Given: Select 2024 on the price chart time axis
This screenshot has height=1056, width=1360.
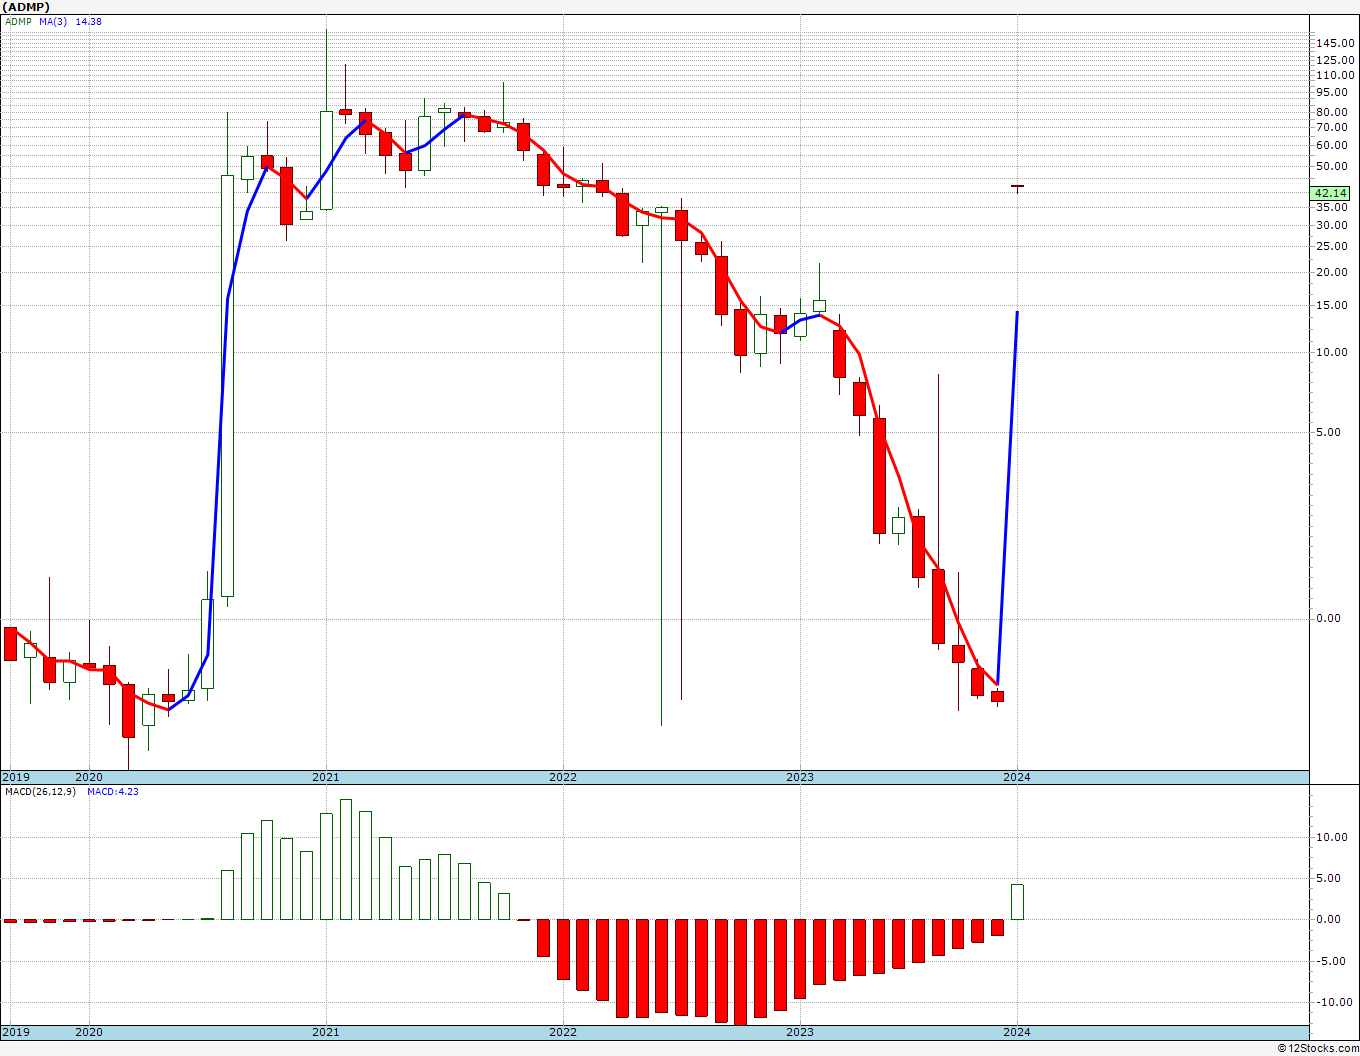Looking at the screenshot, I should [1017, 777].
